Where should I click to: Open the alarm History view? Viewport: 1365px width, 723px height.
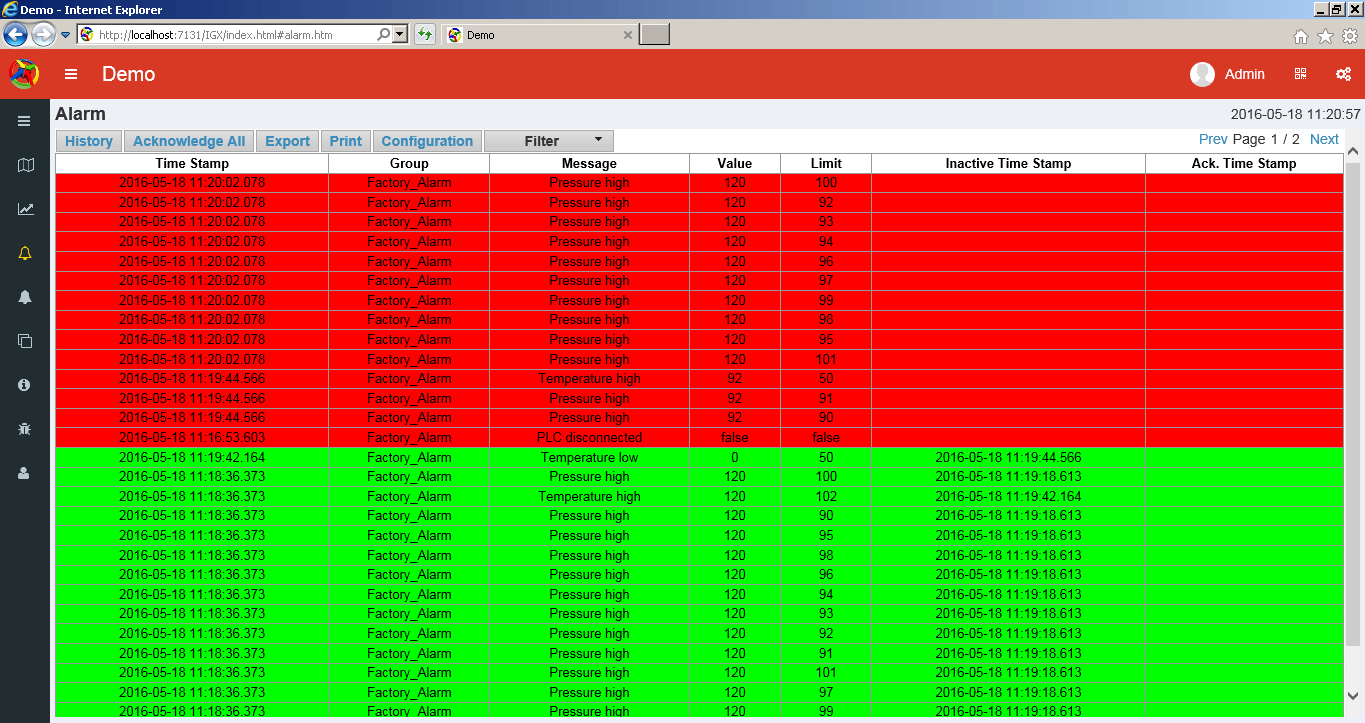pyautogui.click(x=89, y=141)
